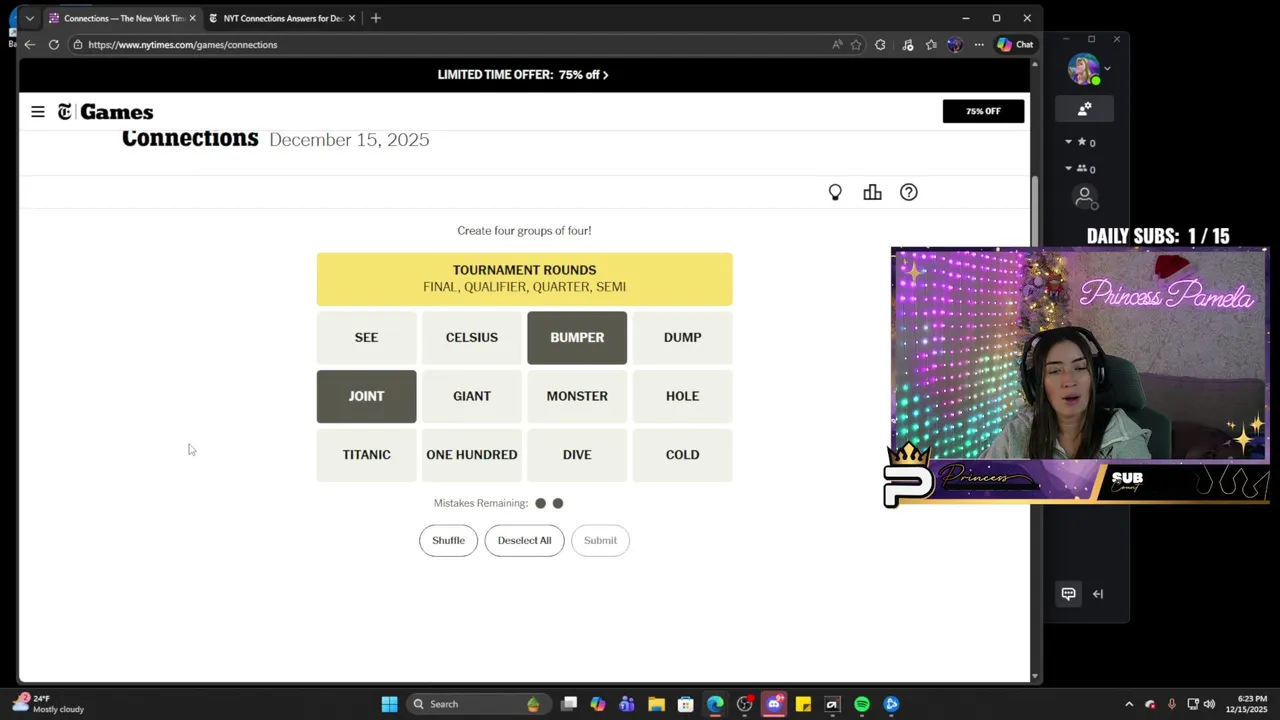Select the GIANT tile
The height and width of the screenshot is (720, 1280).
472,396
